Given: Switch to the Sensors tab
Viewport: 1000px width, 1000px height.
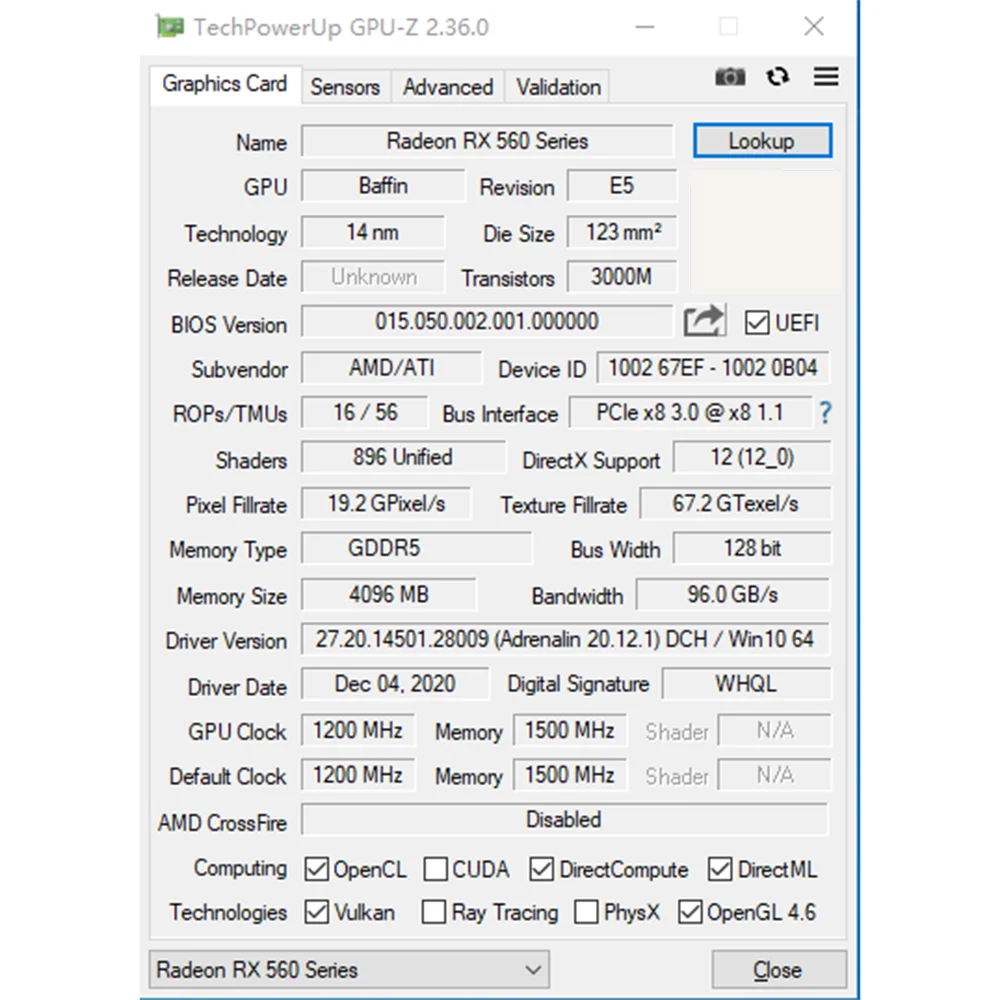Looking at the screenshot, I should 345,87.
